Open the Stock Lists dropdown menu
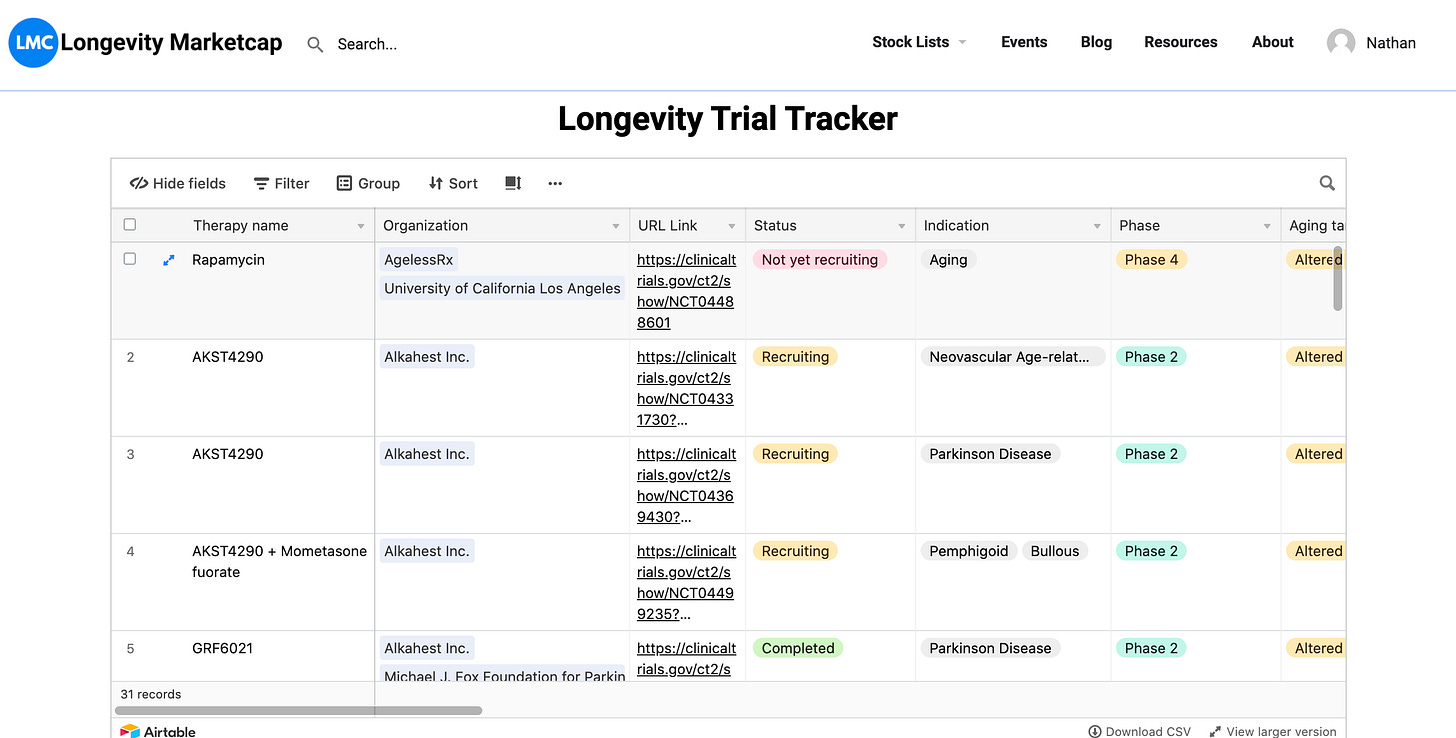 (x=919, y=42)
